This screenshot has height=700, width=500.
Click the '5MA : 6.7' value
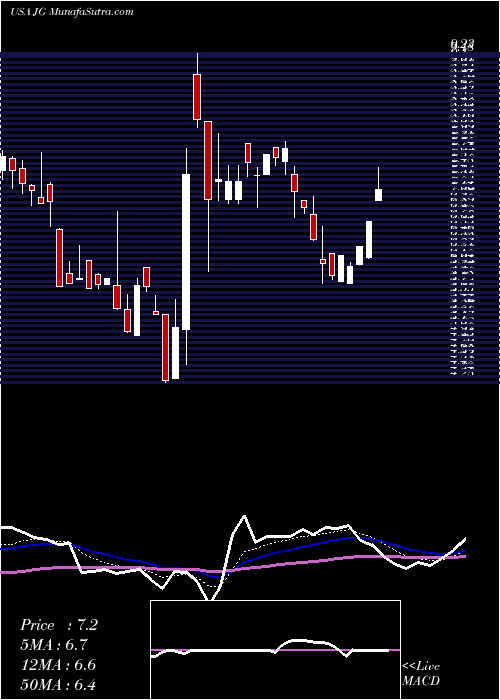pyautogui.click(x=54, y=645)
